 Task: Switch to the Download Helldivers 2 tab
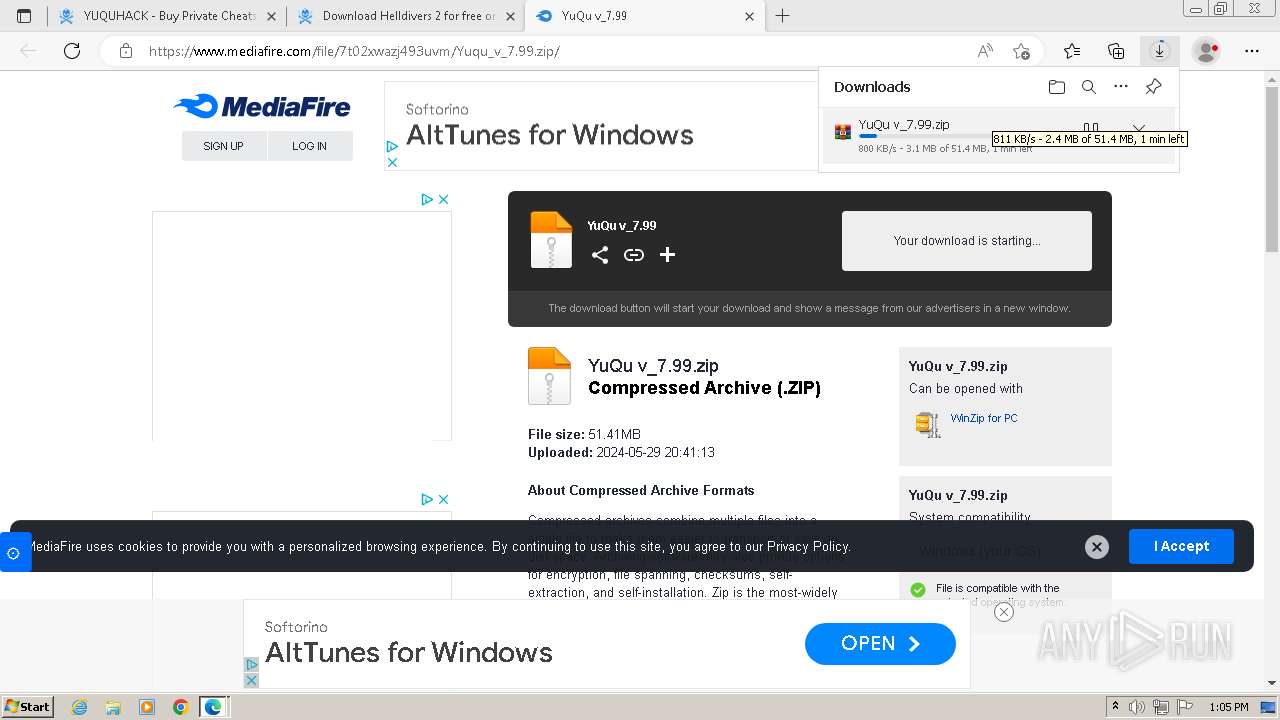(405, 16)
